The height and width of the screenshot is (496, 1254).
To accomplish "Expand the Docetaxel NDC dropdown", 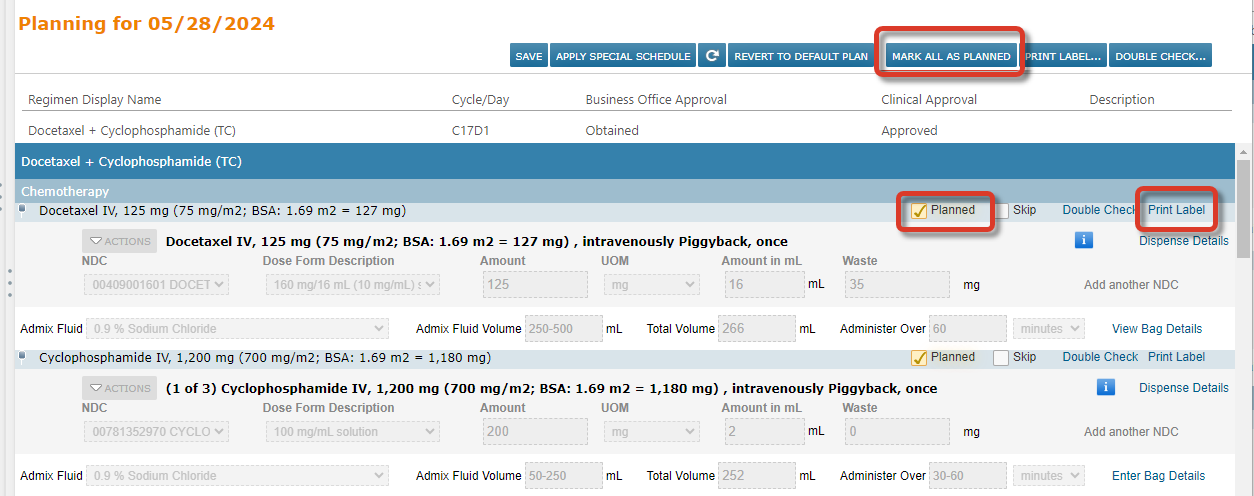I will click(156, 285).
